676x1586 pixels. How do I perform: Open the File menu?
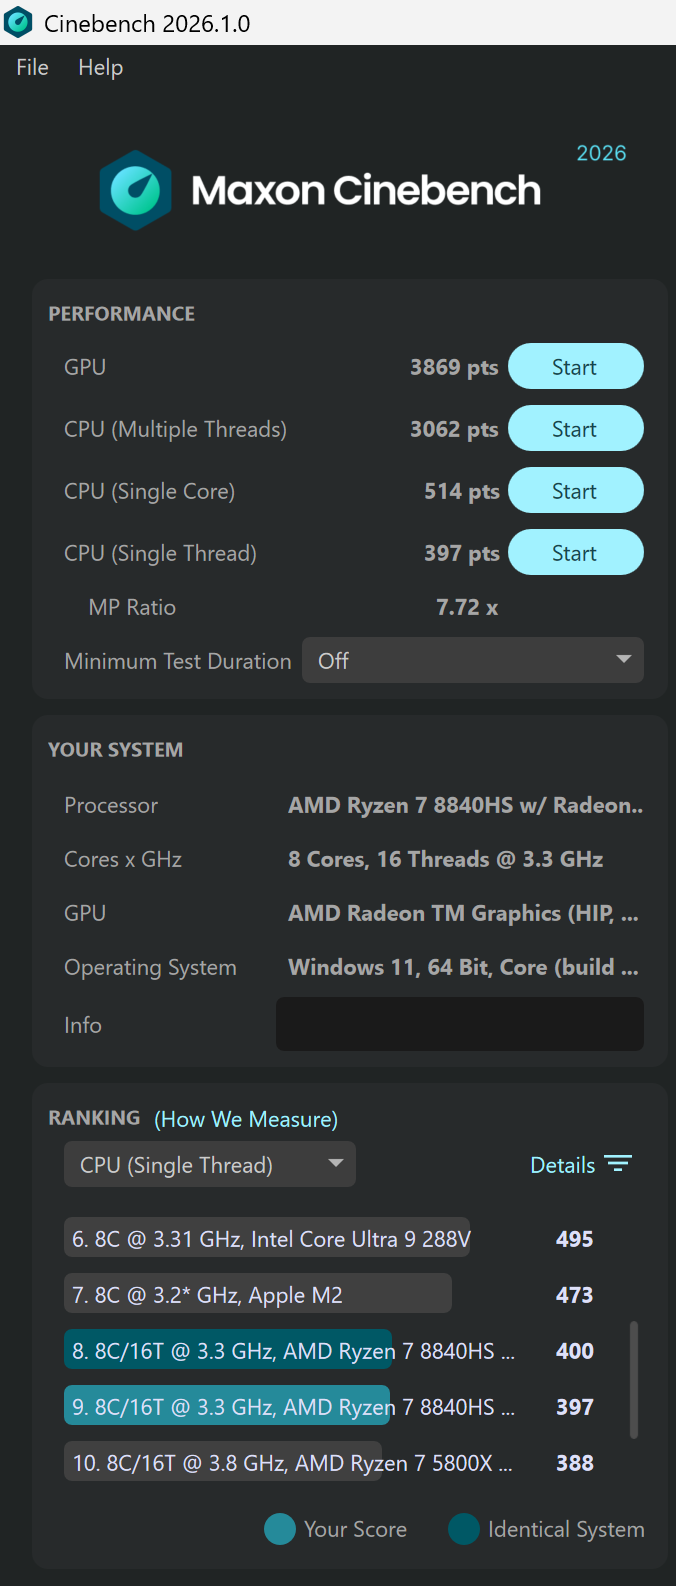(x=32, y=67)
